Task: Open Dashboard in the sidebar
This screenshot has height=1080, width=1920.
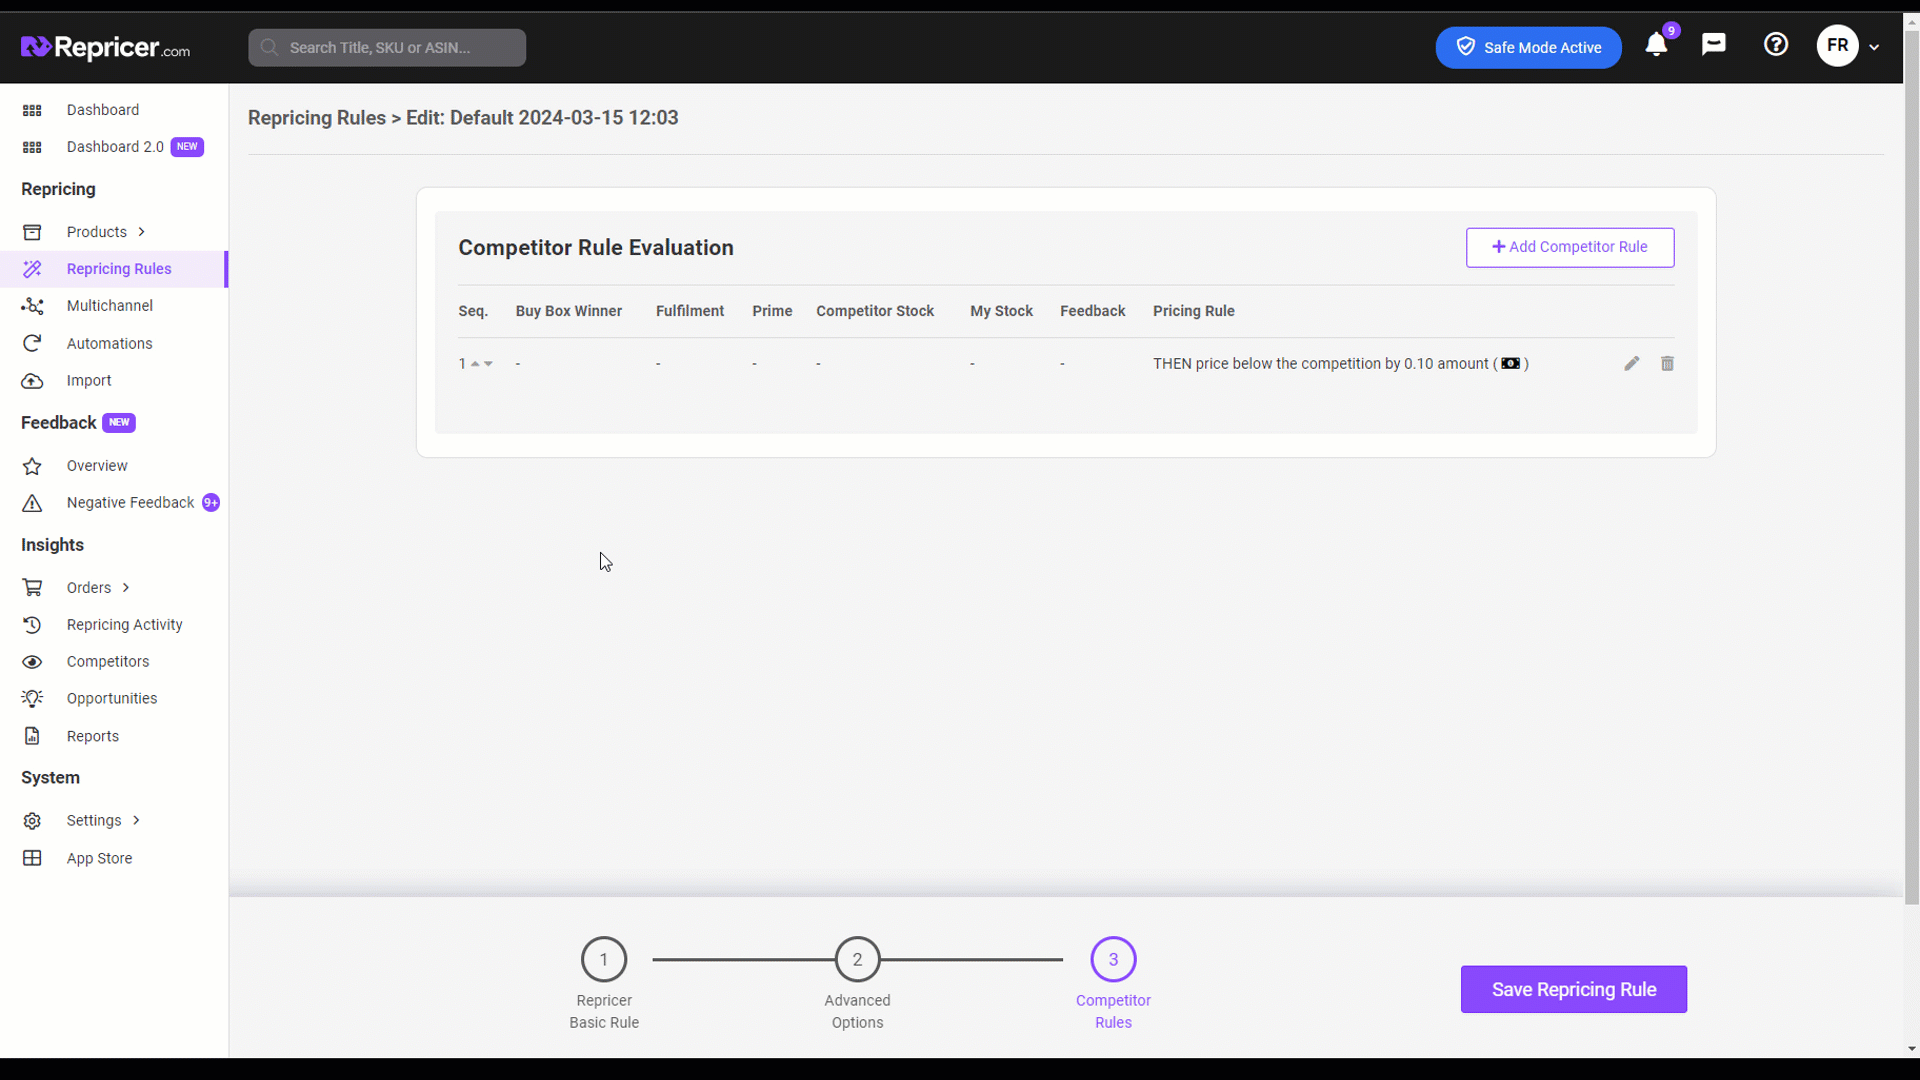Action: 103,110
